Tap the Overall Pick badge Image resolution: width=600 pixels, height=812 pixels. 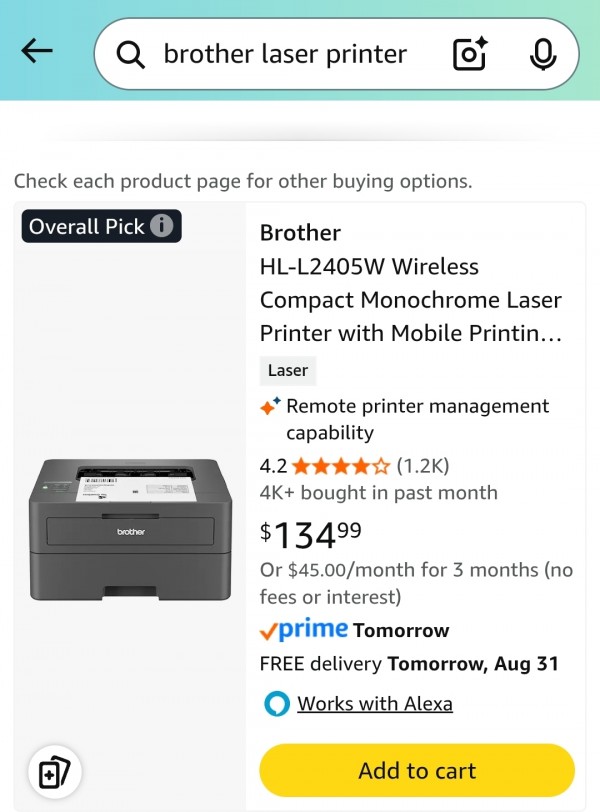tap(101, 226)
